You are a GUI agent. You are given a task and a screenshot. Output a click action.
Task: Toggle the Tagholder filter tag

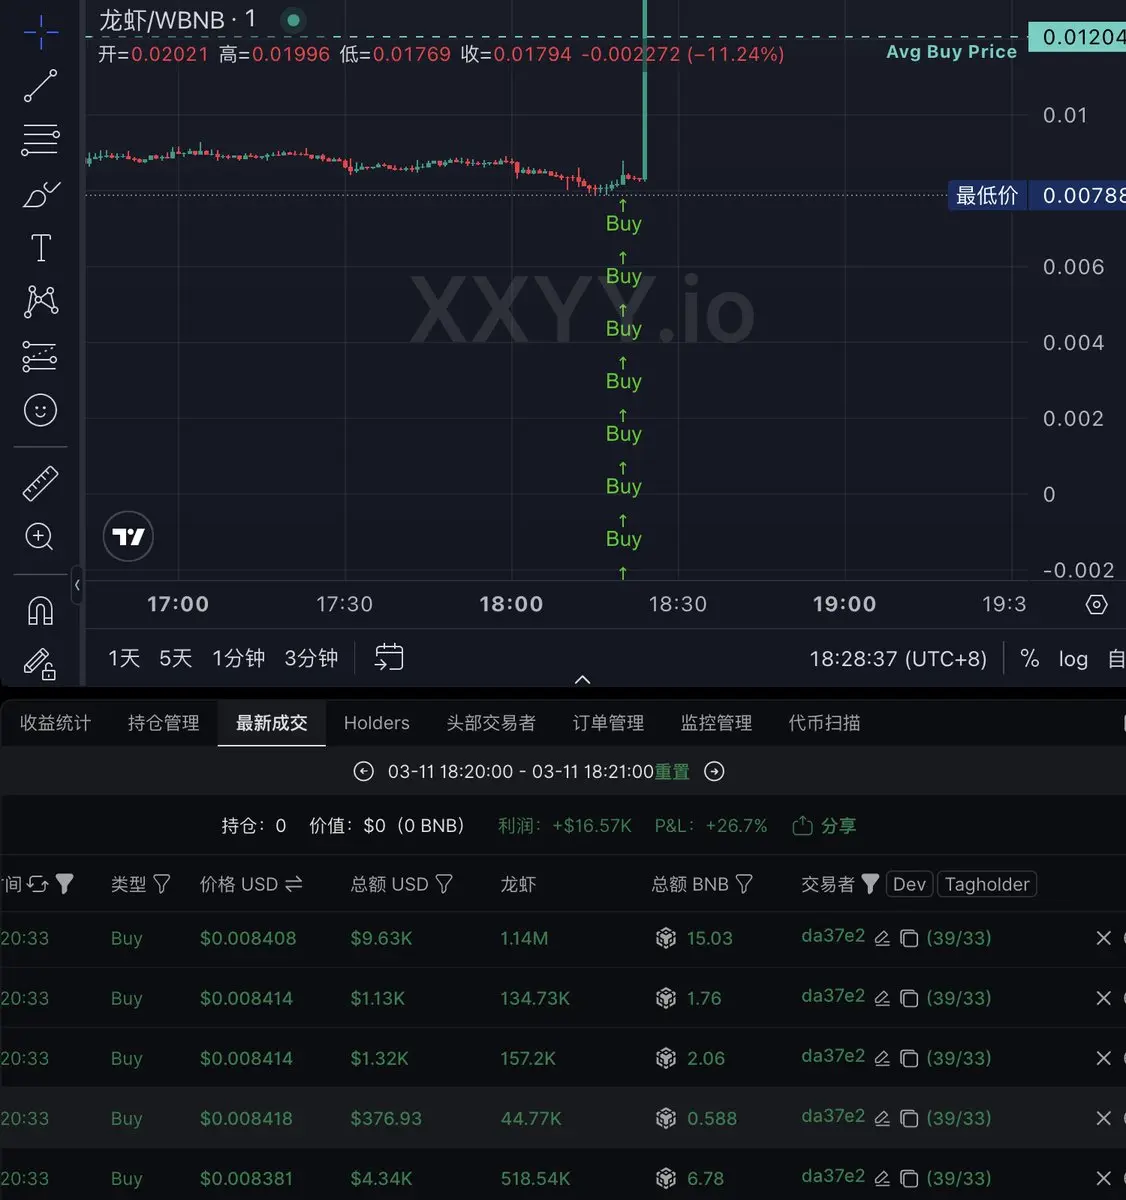coord(987,884)
